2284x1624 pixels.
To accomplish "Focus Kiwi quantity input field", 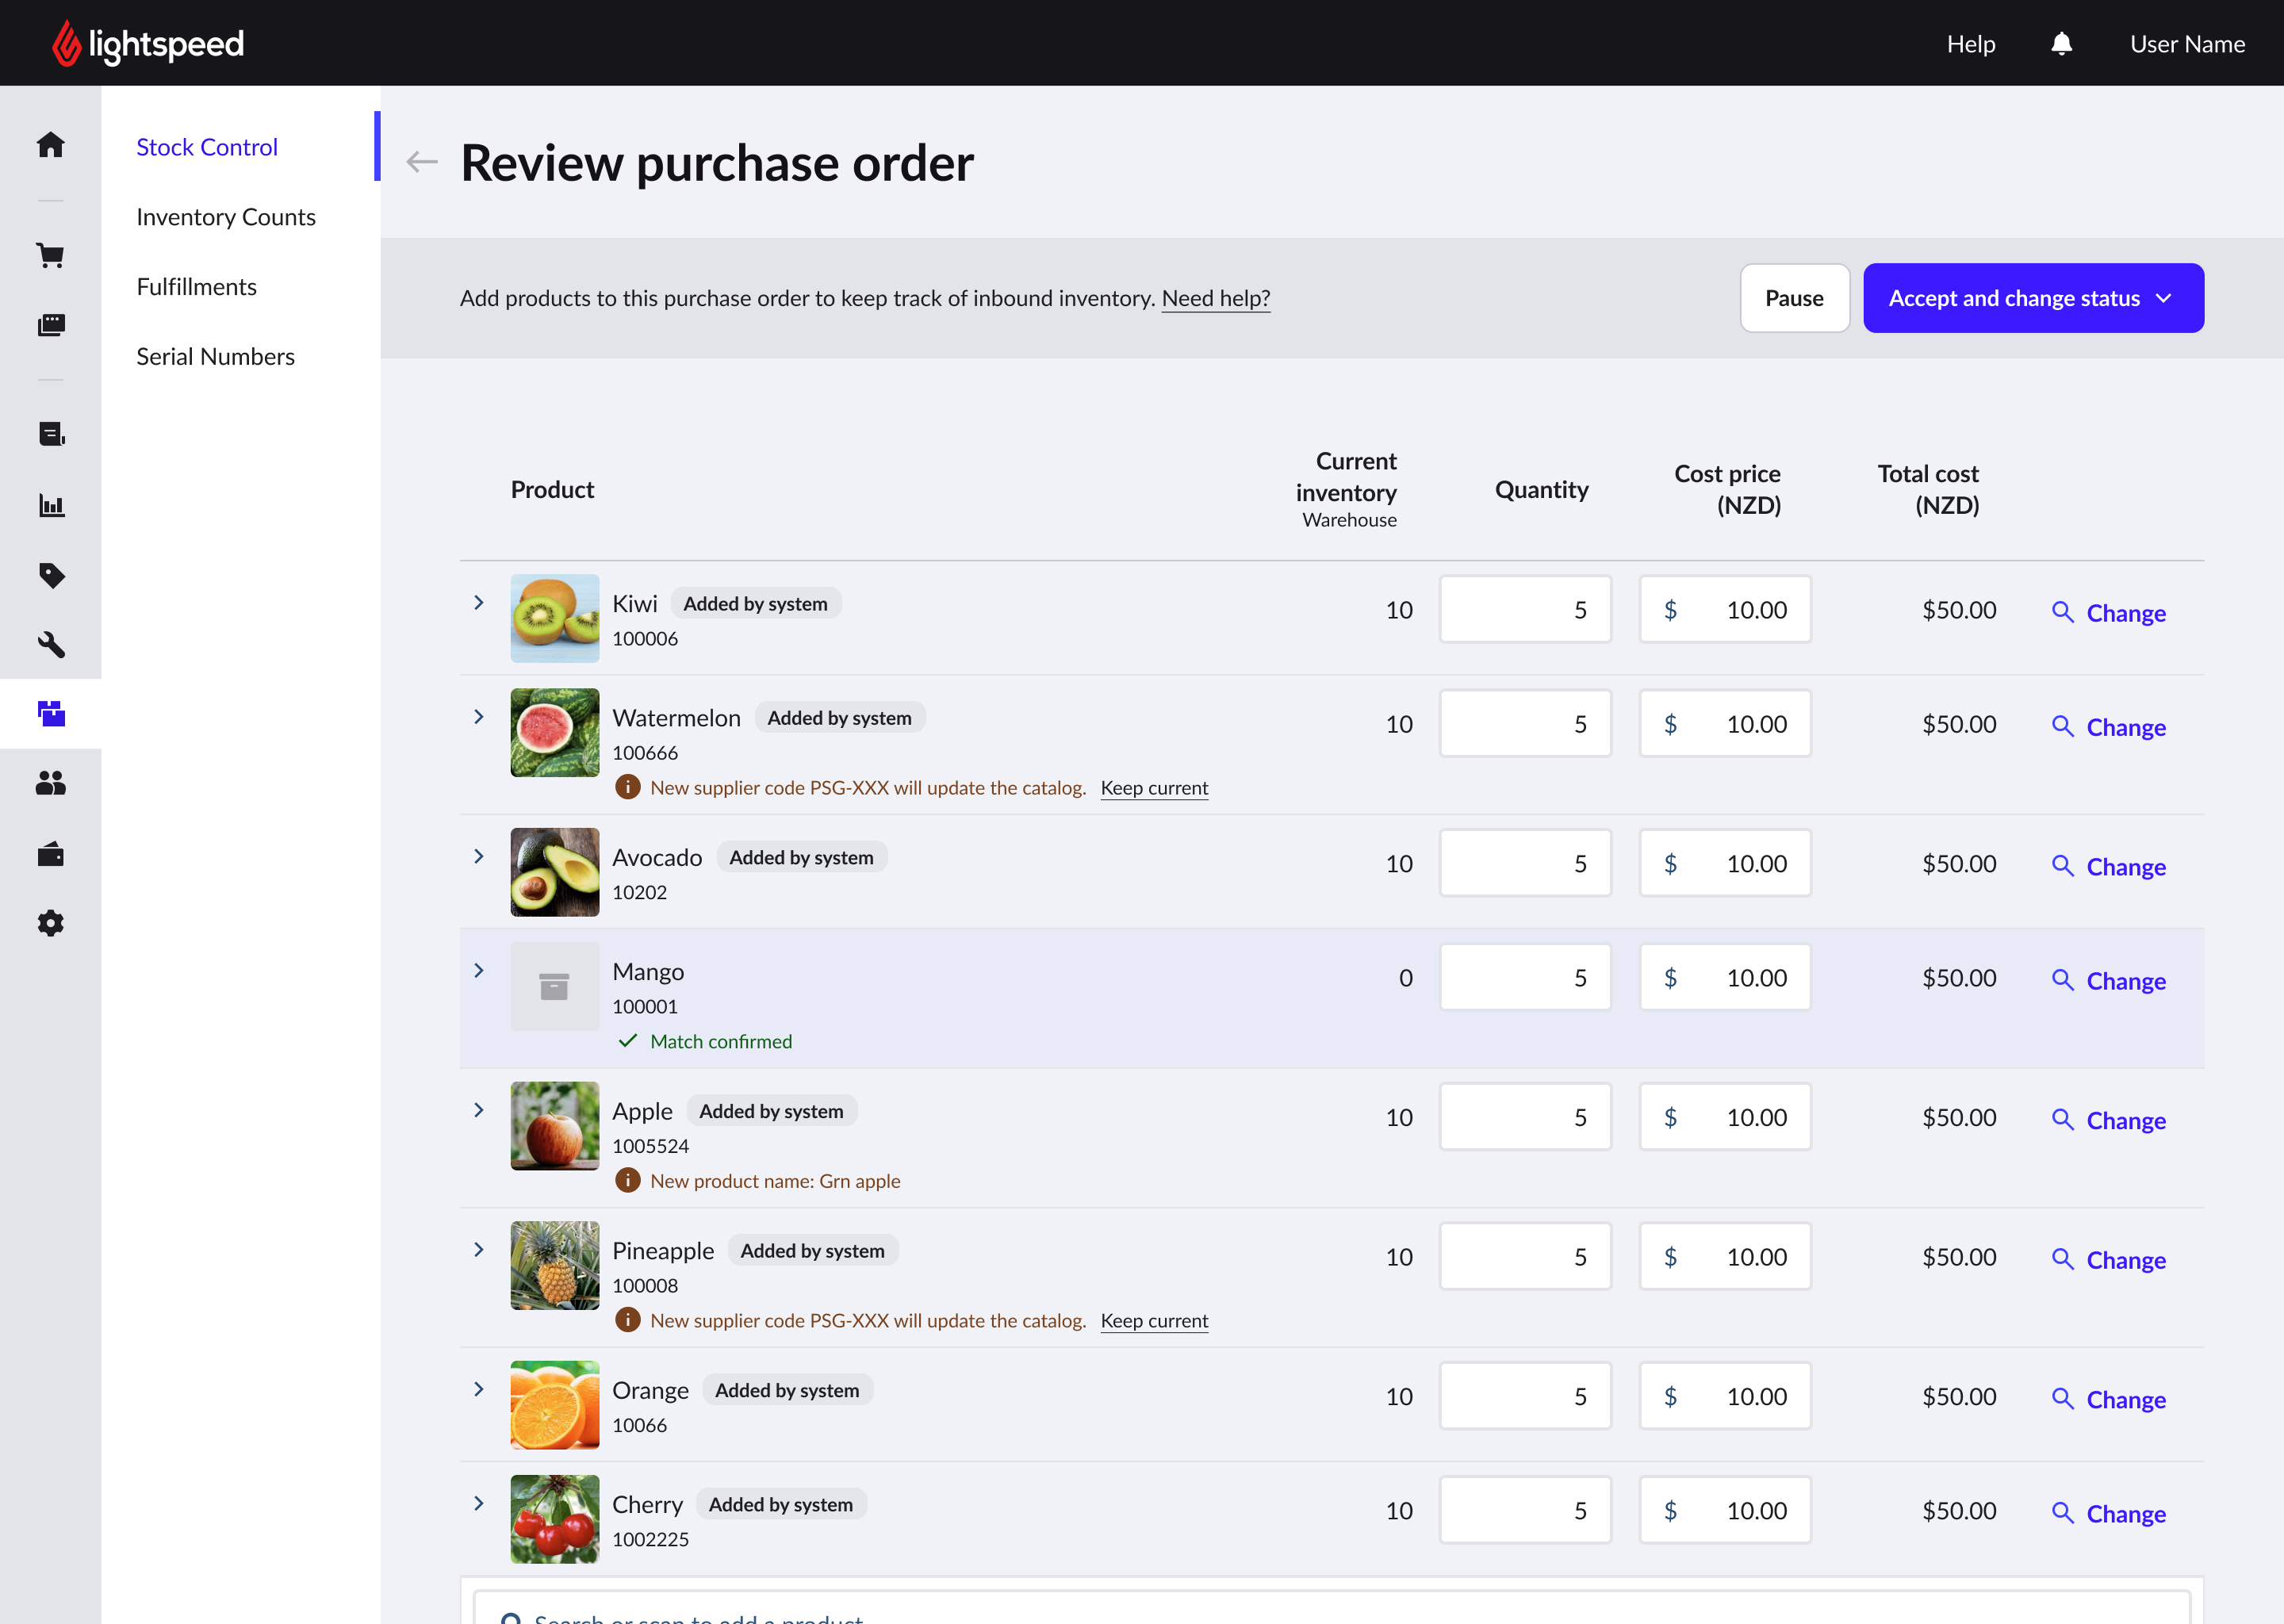I will pos(1525,609).
